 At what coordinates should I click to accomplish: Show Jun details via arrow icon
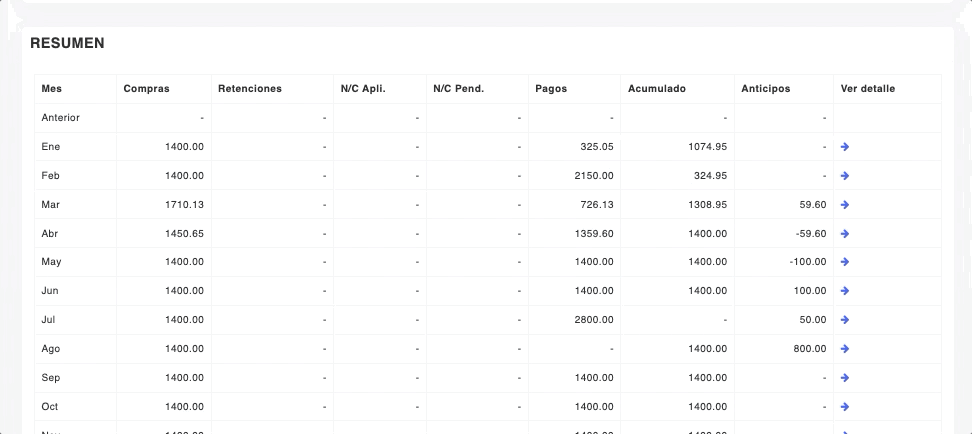pos(845,291)
